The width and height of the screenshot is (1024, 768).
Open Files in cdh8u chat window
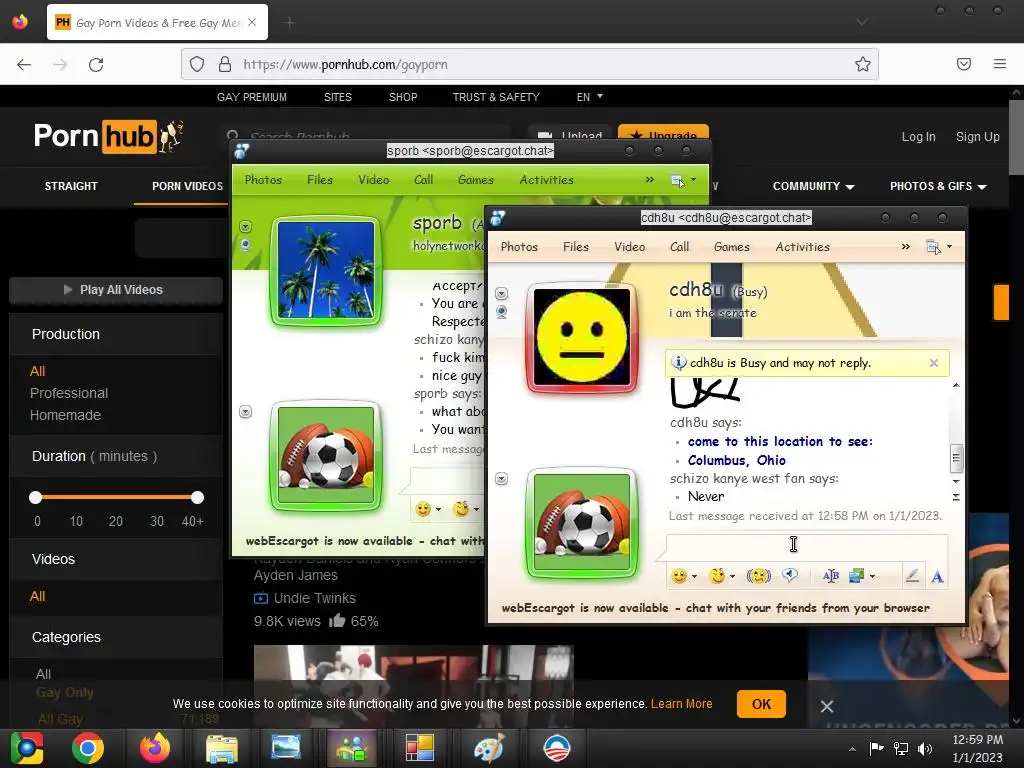pyautogui.click(x=576, y=246)
